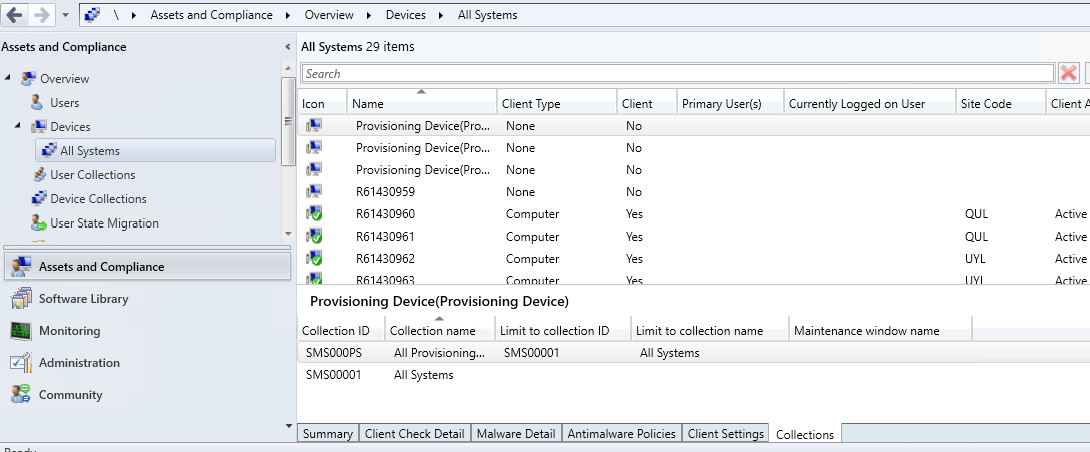
Task: Switch to the Summary tab
Action: click(327, 433)
